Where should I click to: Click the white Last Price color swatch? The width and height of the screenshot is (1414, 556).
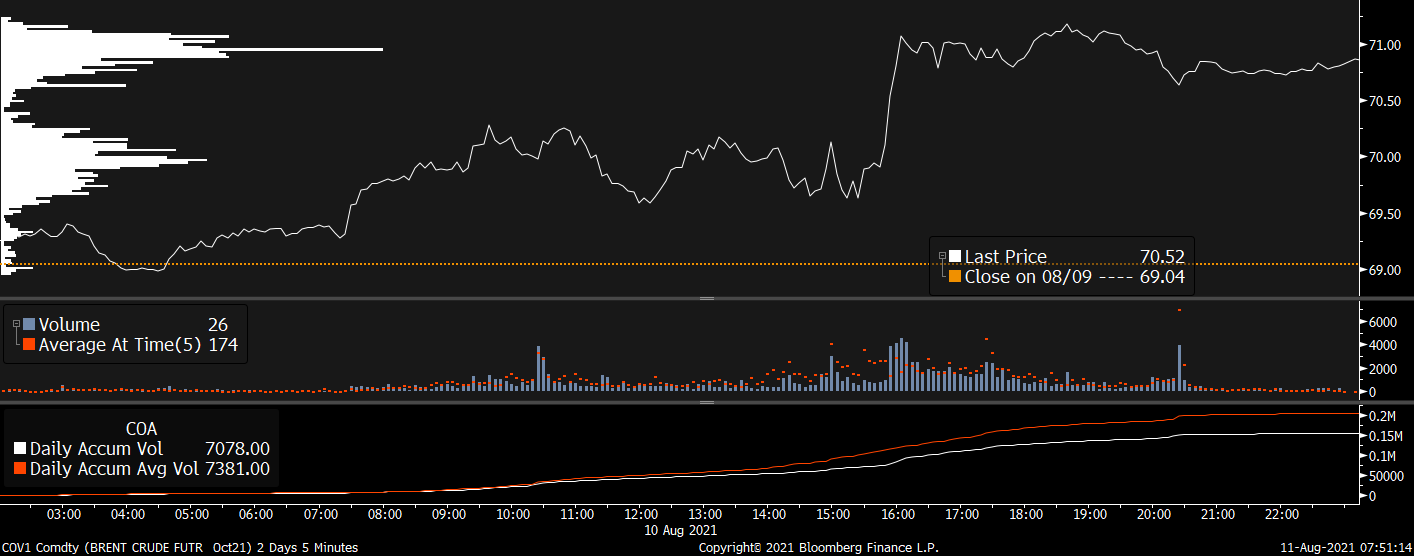(x=955, y=257)
